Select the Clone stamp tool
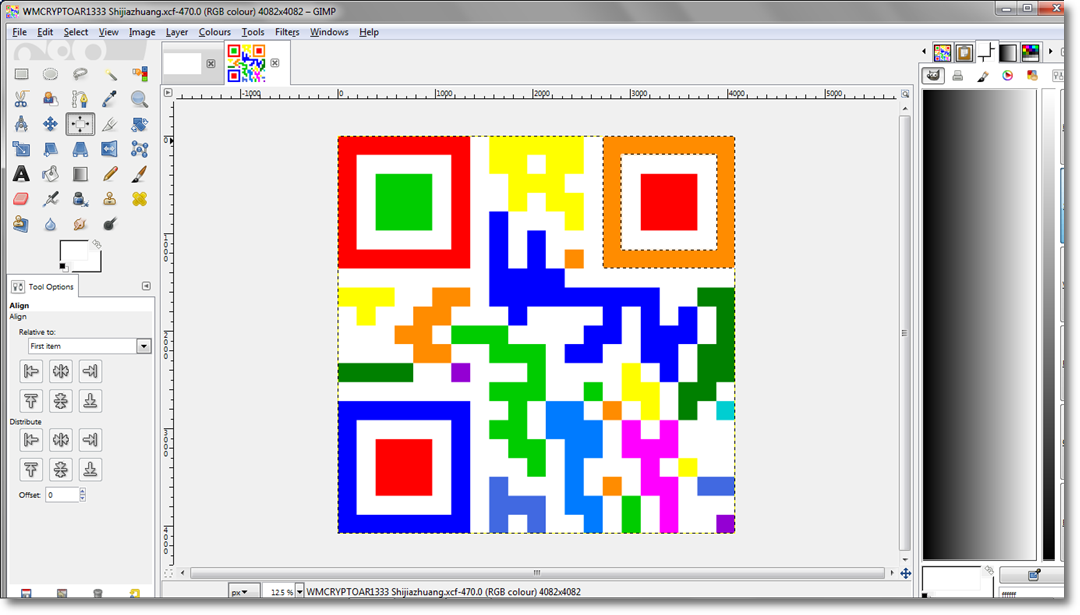1080x615 pixels. [x=110, y=199]
